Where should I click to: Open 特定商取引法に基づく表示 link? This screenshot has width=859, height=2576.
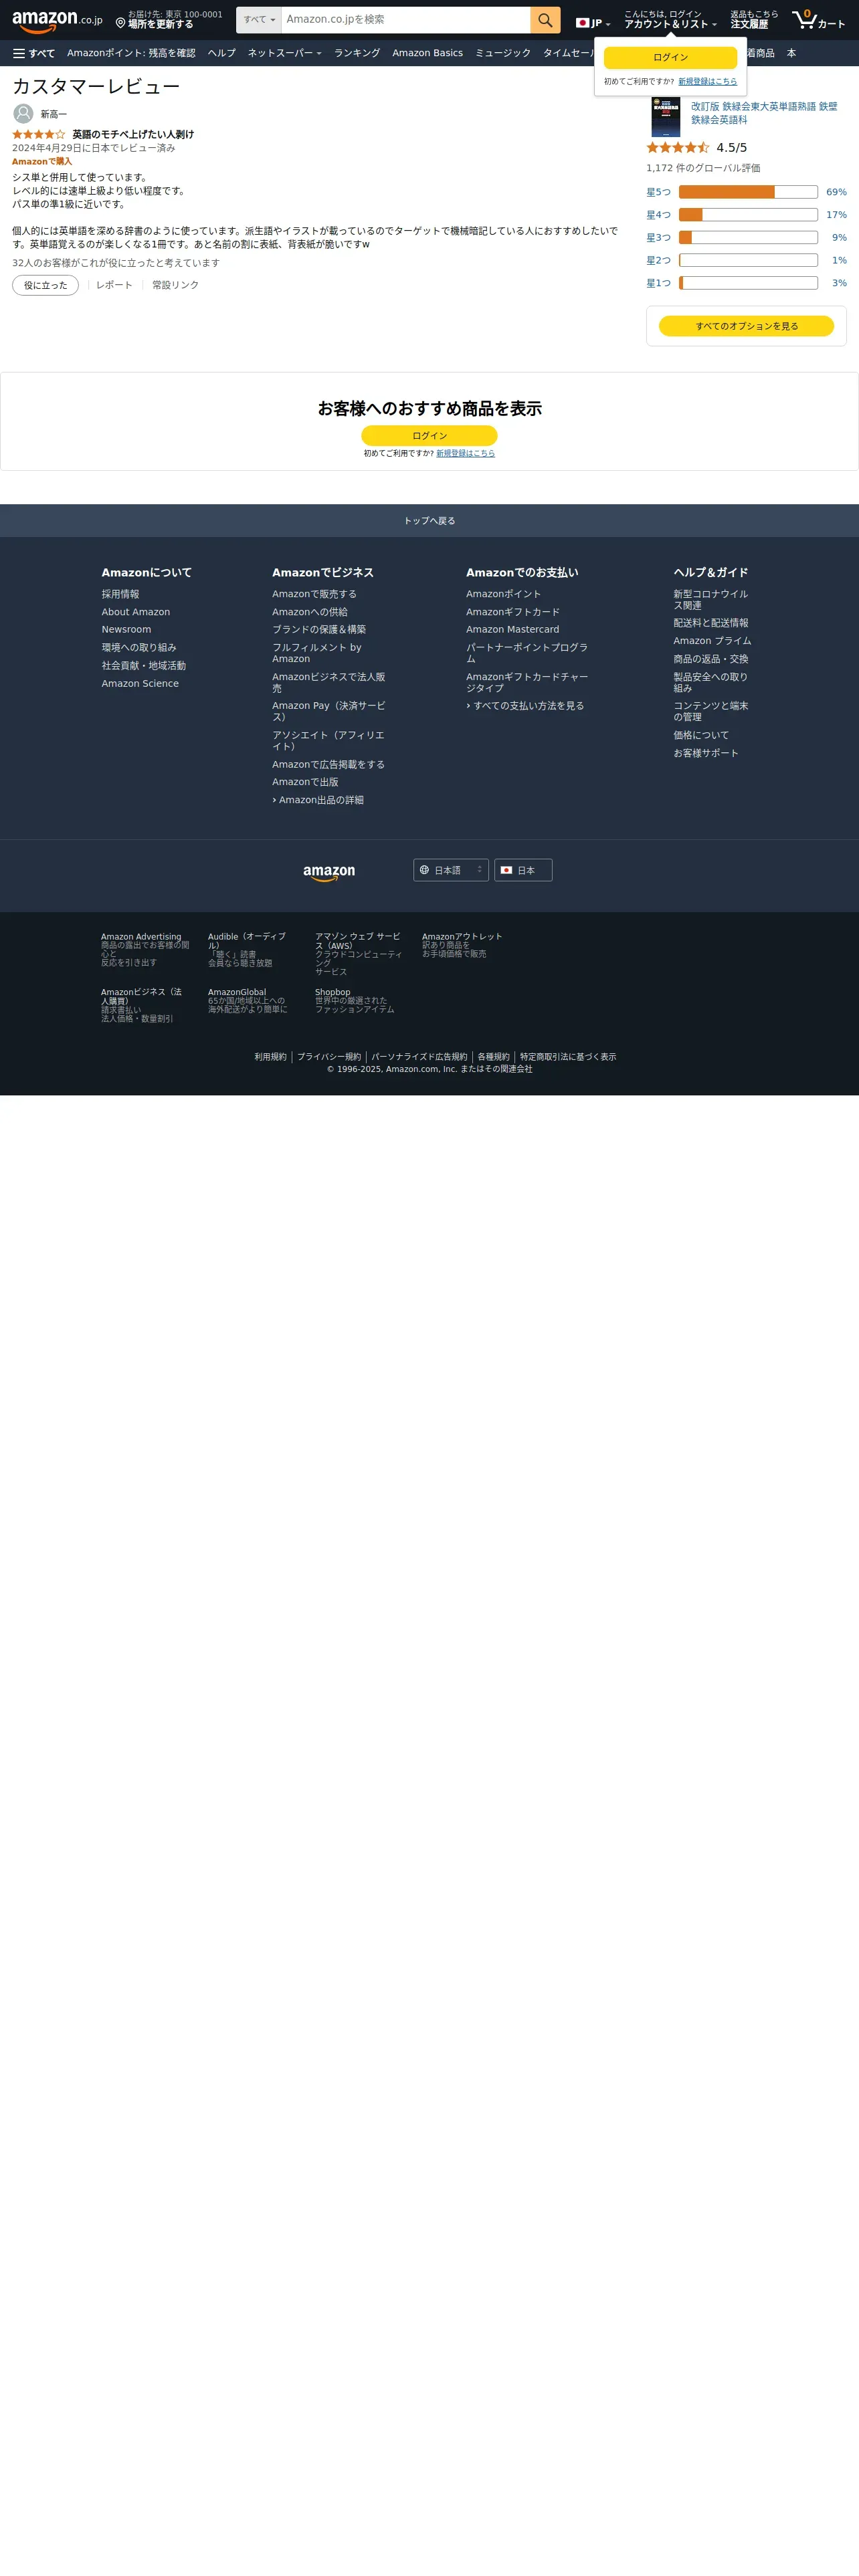click(568, 1057)
